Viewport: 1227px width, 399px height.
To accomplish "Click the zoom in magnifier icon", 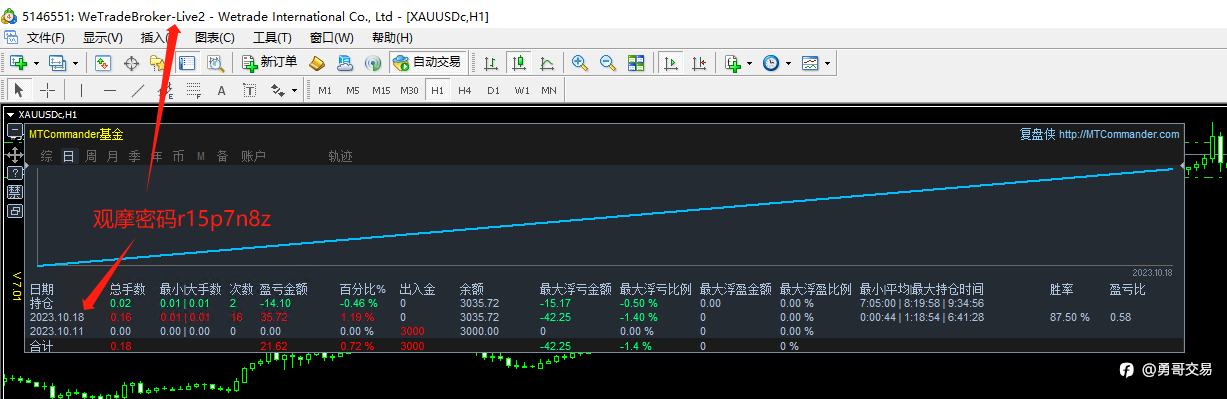I will [579, 62].
